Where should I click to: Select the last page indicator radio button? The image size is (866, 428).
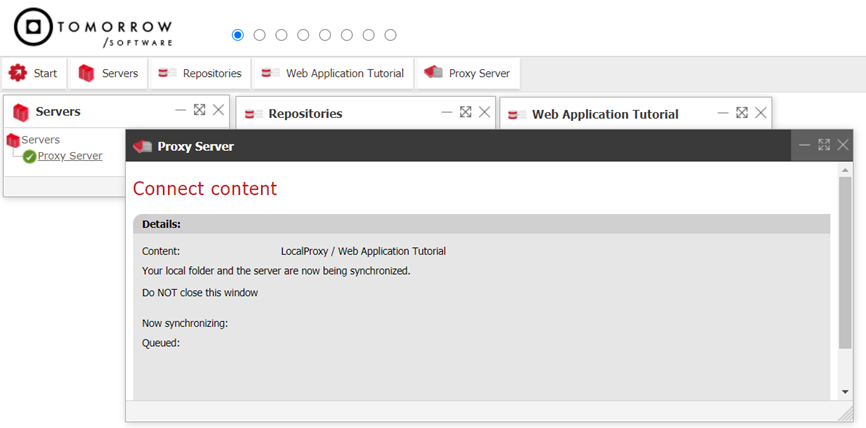point(391,35)
